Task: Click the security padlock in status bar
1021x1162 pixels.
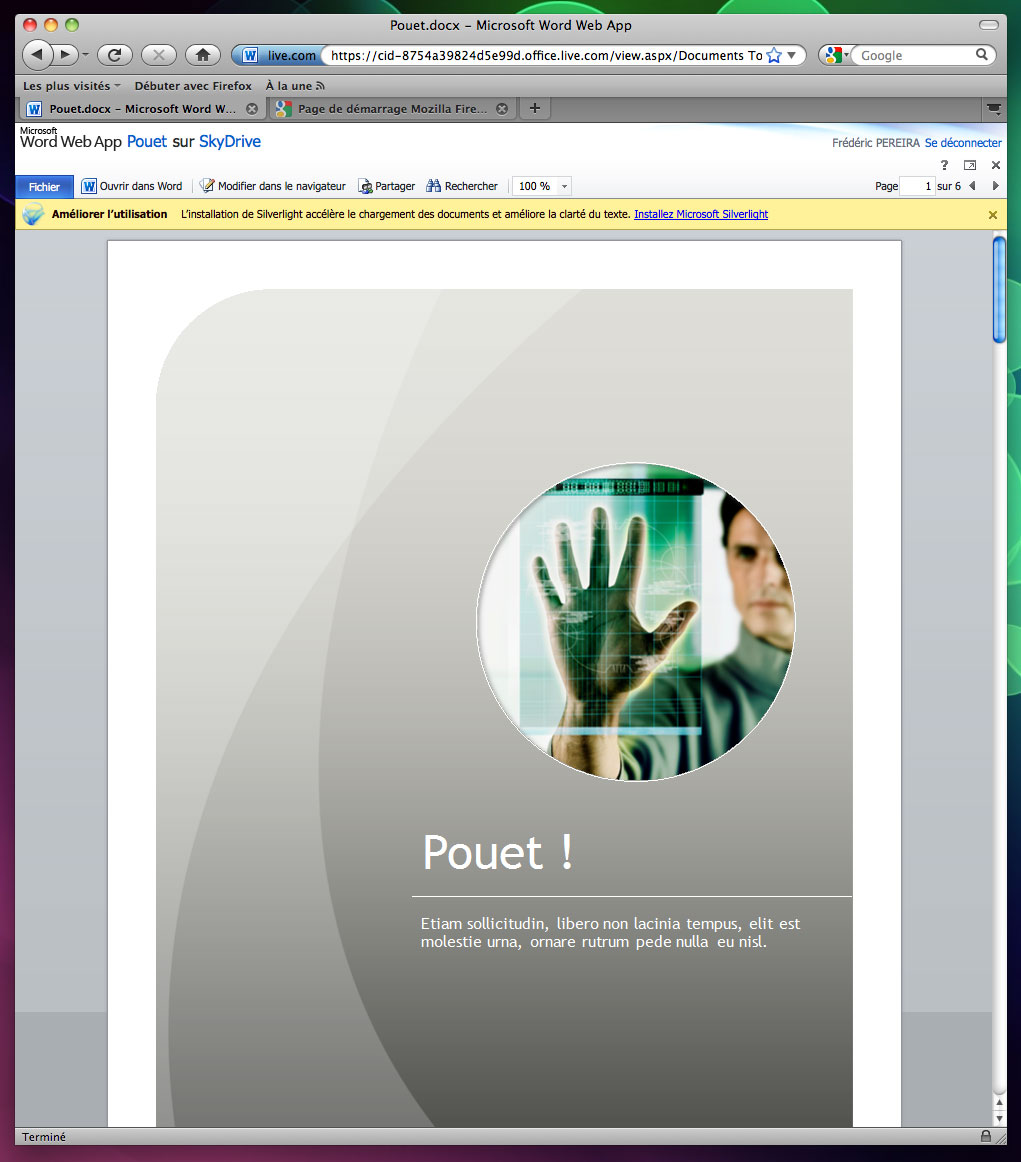Action: point(985,1136)
